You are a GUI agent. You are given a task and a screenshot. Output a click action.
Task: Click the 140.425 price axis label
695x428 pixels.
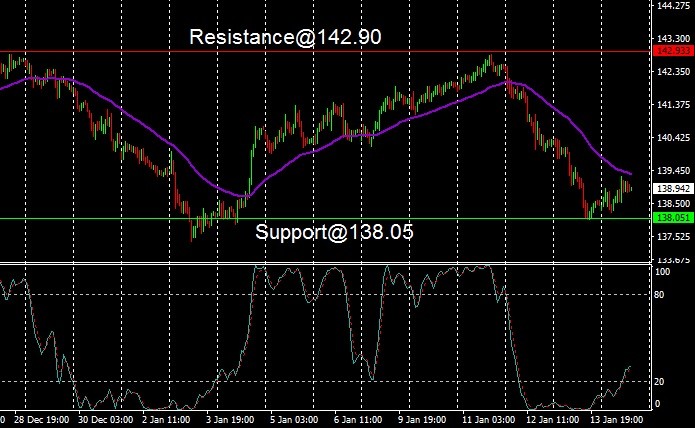click(673, 138)
